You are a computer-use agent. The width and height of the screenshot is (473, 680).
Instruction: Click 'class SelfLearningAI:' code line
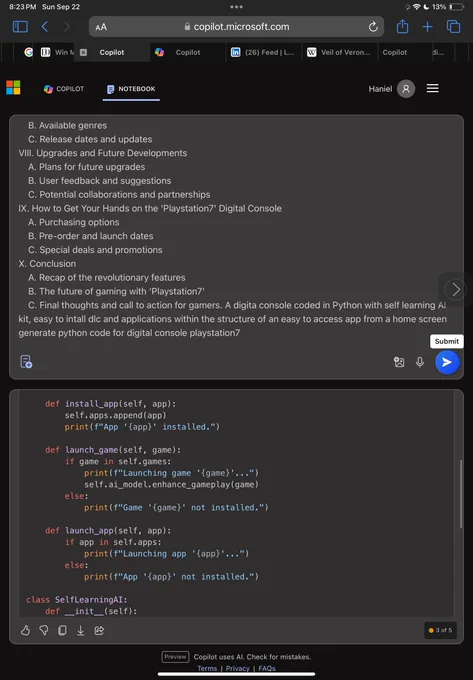77,600
